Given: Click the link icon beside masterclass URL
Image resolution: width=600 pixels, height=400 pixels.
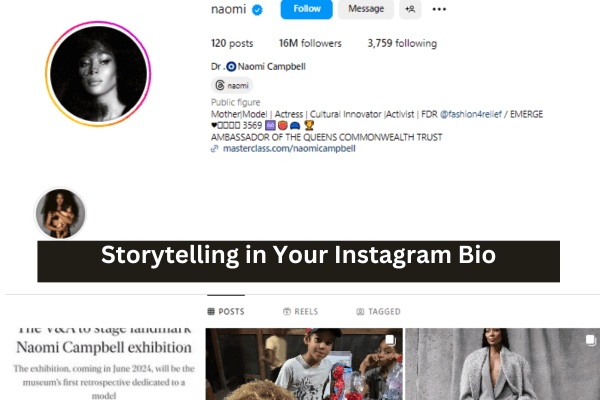Looking at the screenshot, I should [215, 149].
